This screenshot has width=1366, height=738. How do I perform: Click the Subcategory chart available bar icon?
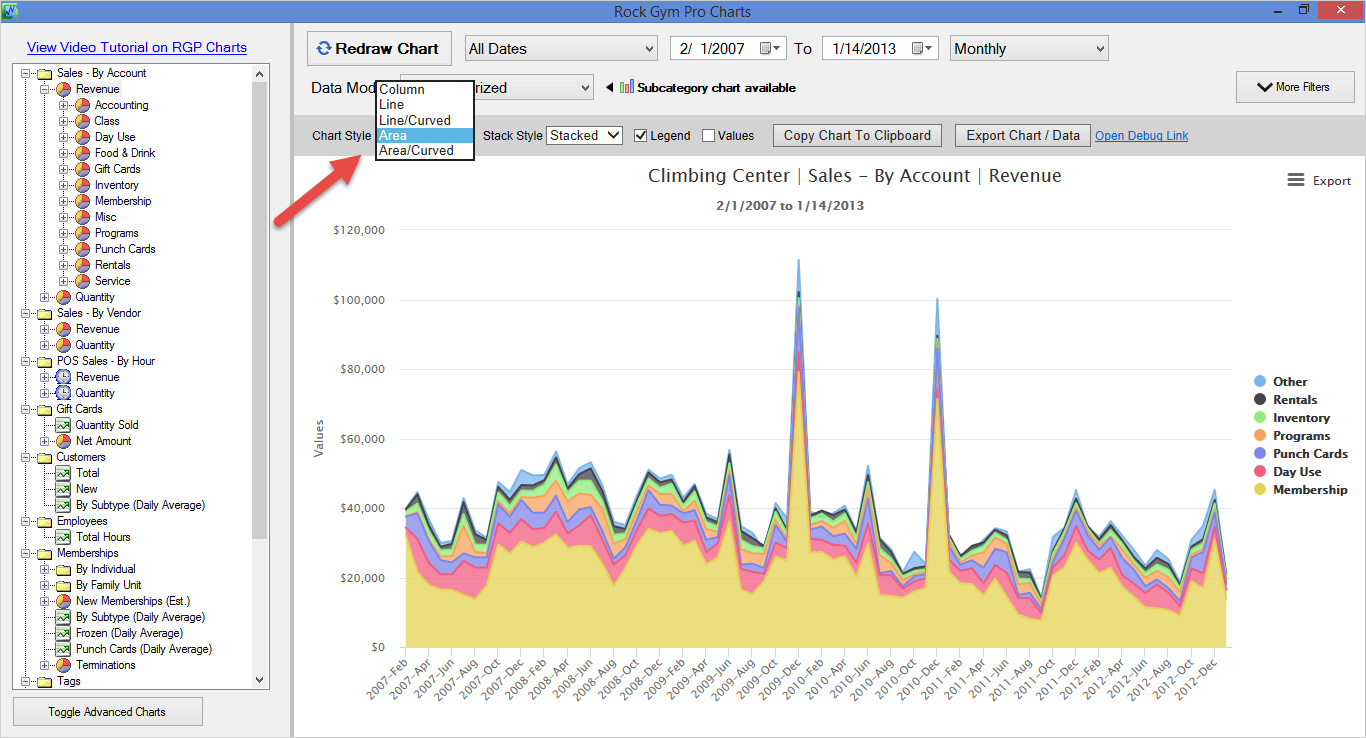tap(627, 87)
